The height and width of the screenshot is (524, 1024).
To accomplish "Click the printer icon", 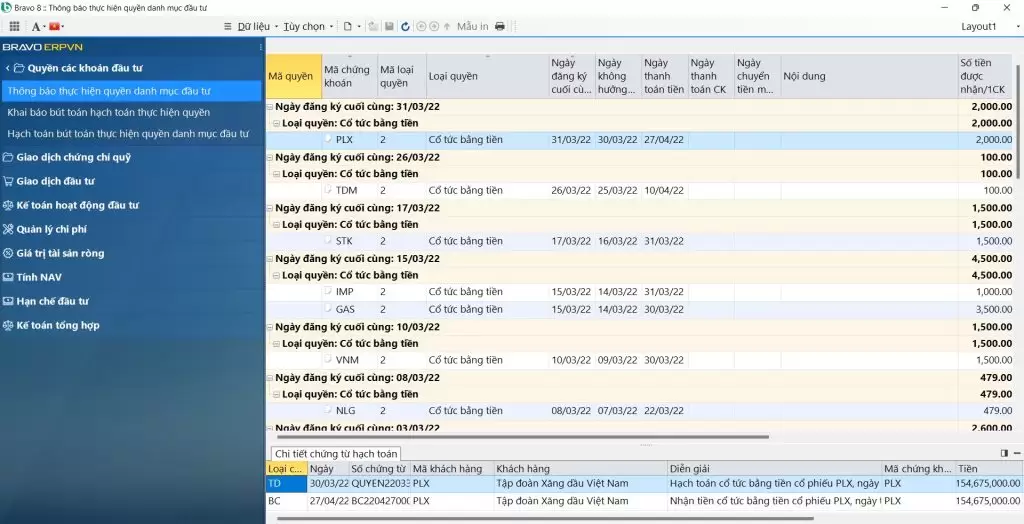I will click(x=500, y=26).
